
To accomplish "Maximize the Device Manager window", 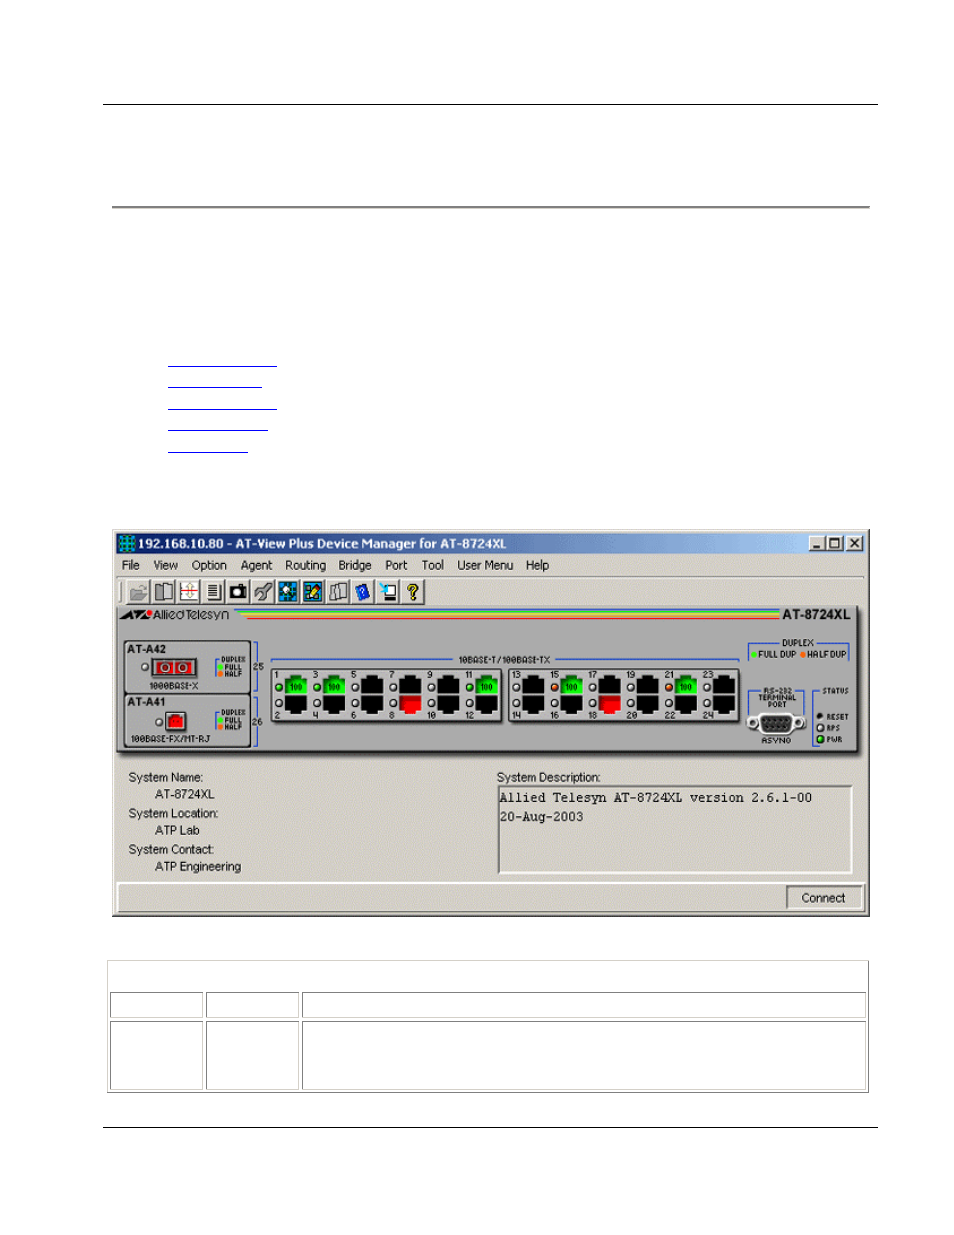I will (x=835, y=543).
